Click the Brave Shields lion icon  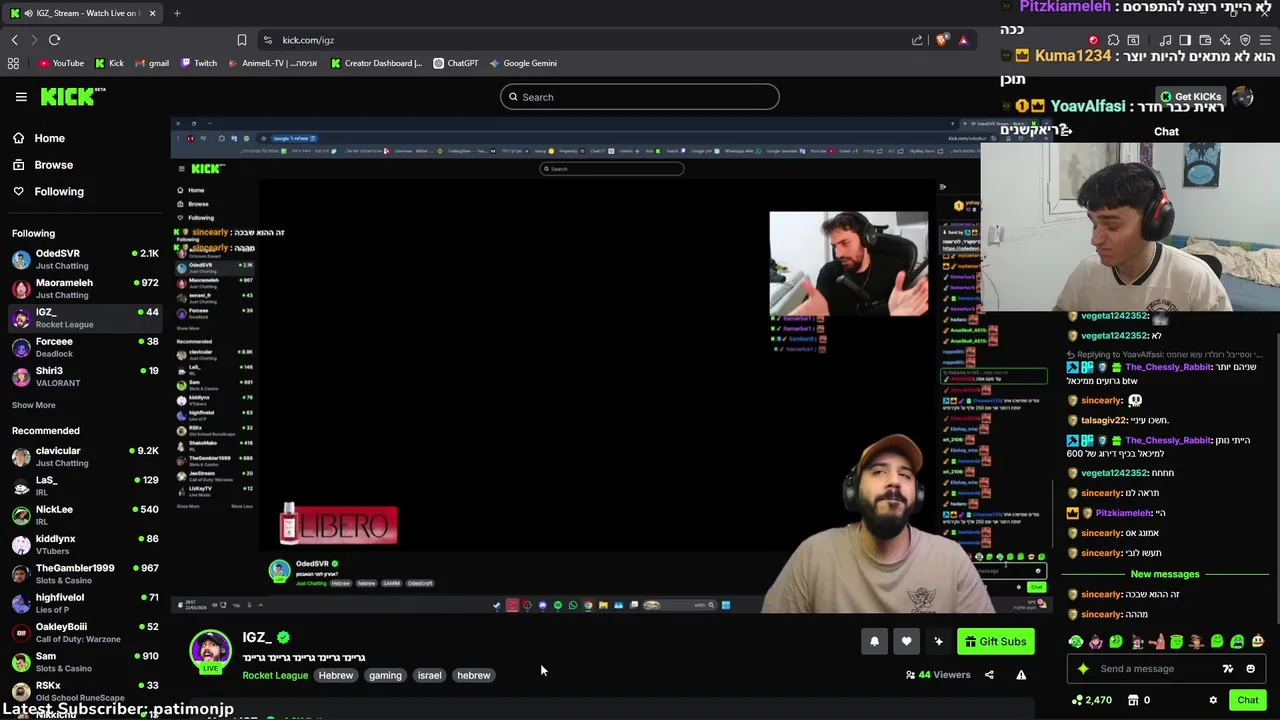[942, 40]
